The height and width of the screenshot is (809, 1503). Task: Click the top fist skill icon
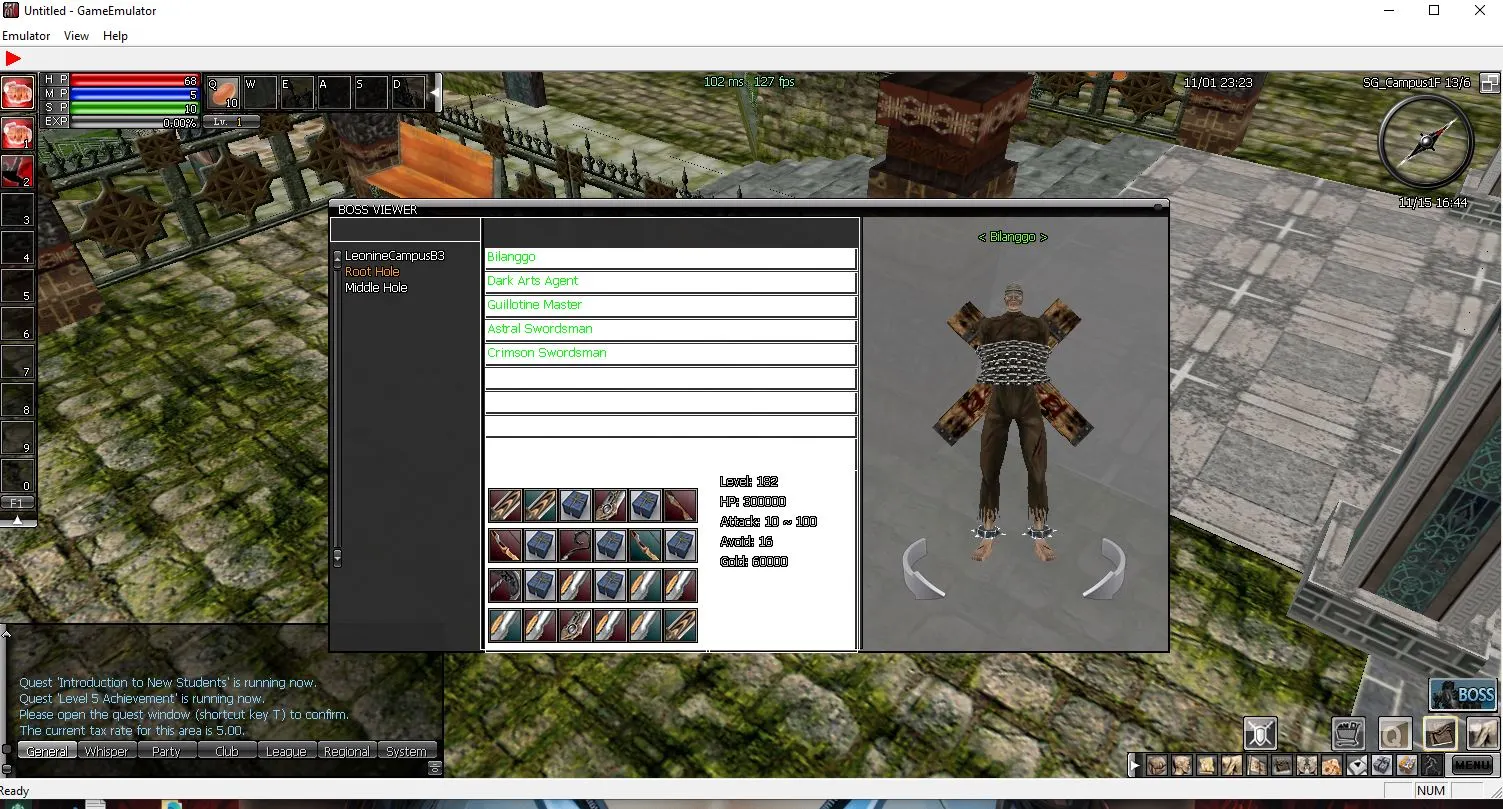[17, 93]
